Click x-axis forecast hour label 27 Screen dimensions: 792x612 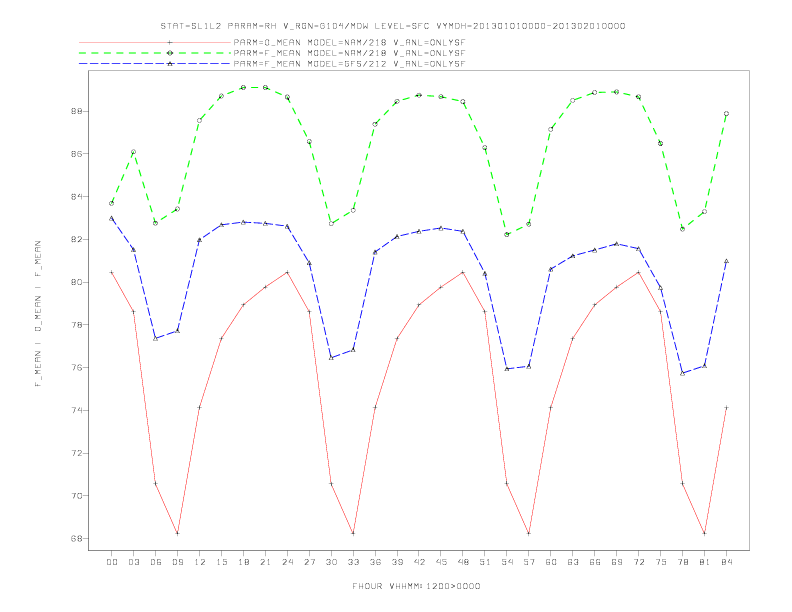[x=309, y=562]
